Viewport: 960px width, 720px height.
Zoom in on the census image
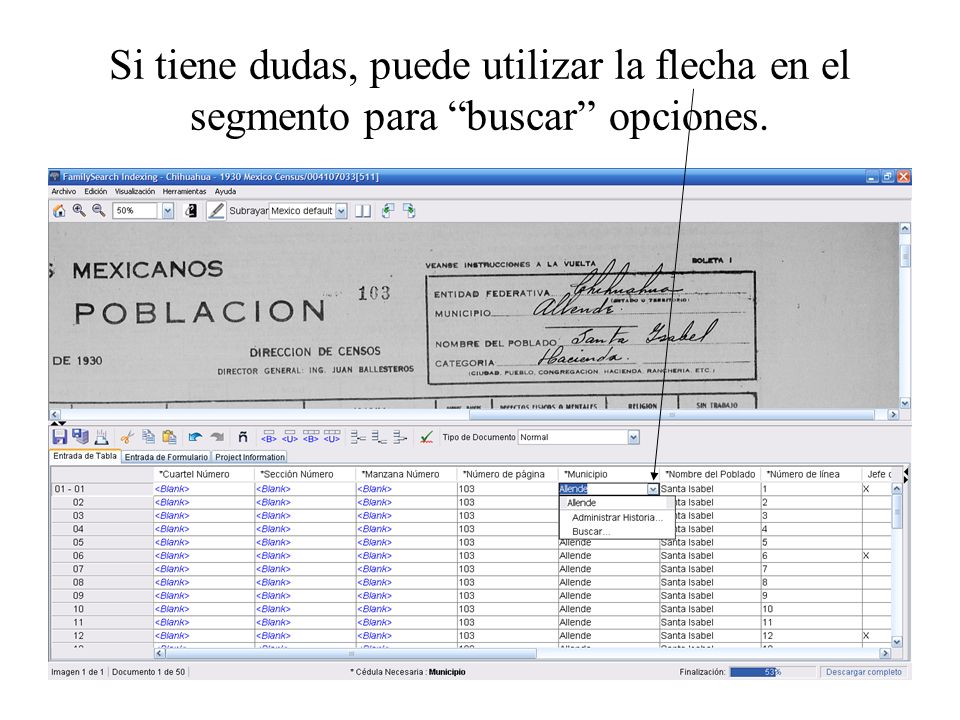tap(79, 211)
